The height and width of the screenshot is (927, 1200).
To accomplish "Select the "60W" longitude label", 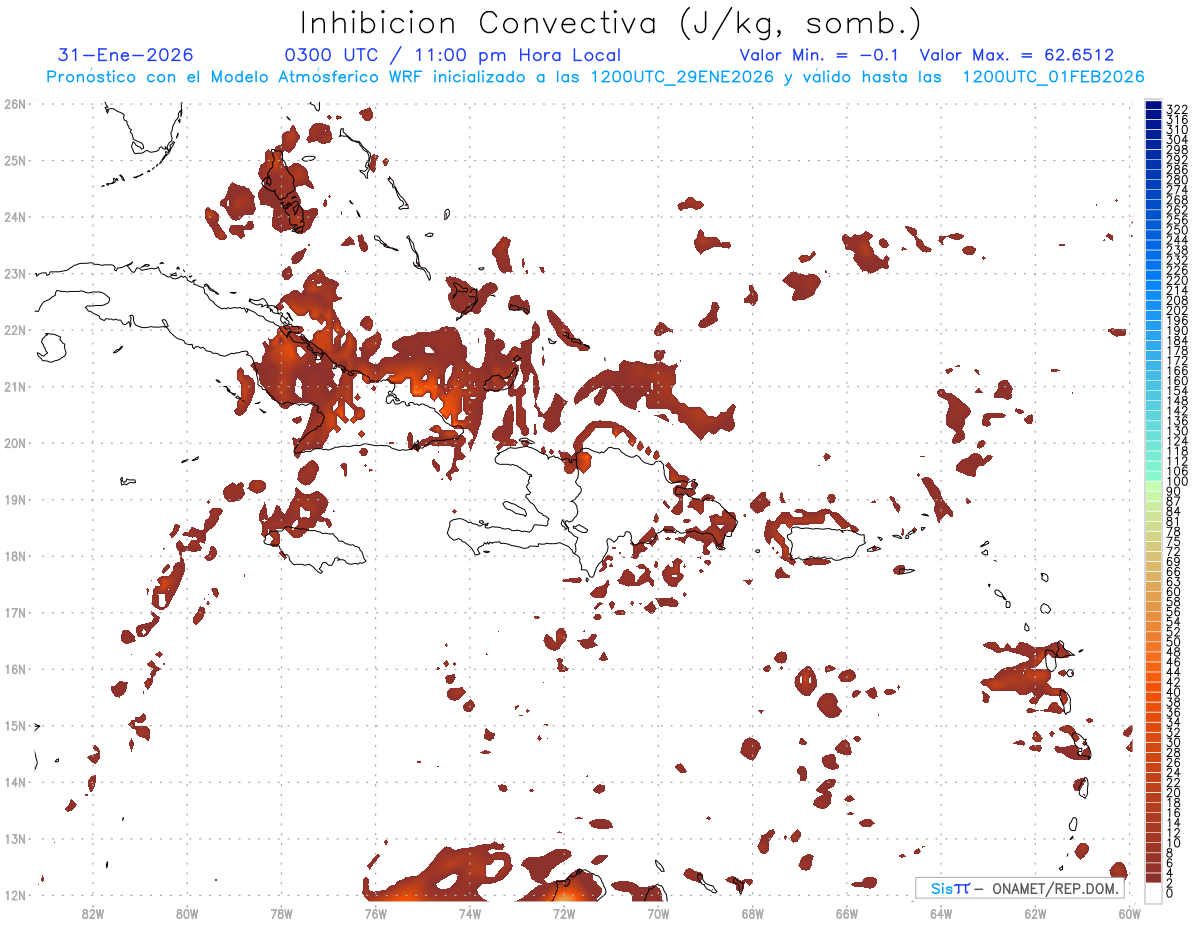I will [x=1129, y=913].
